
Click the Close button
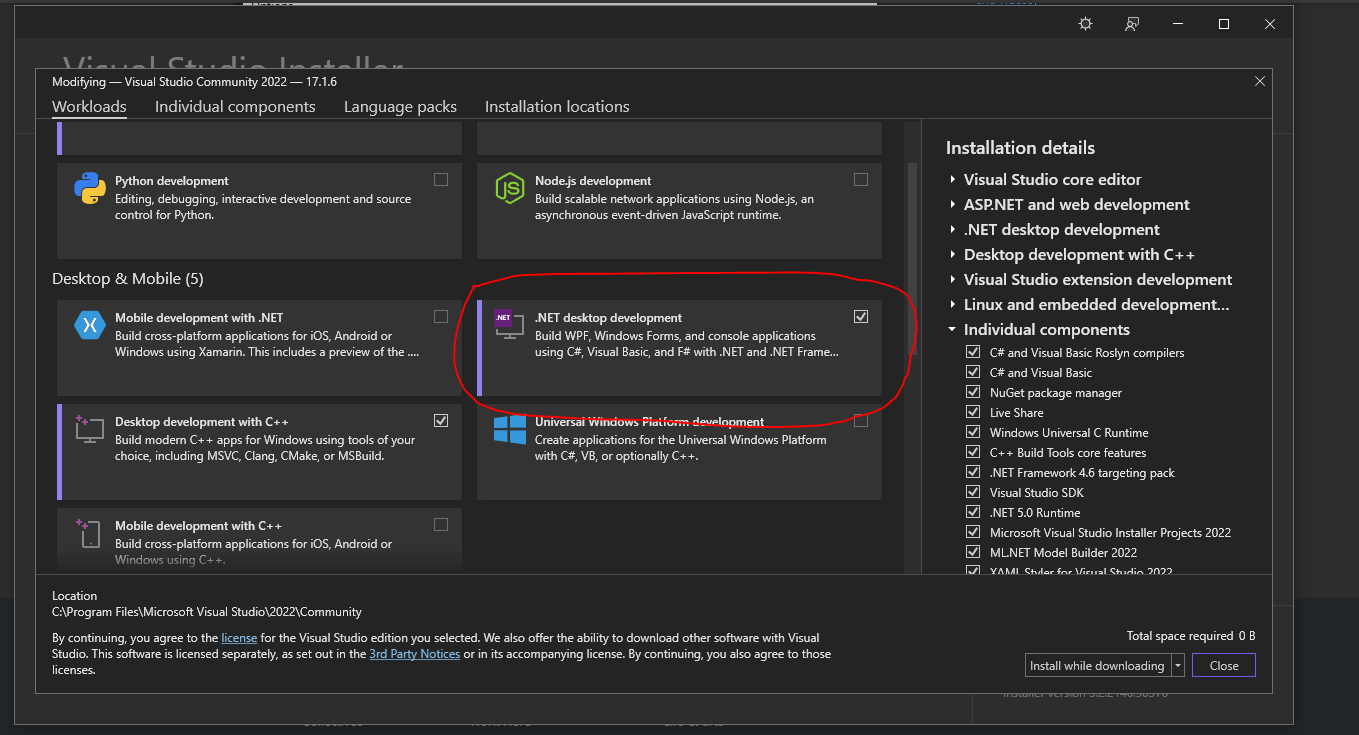1224,665
